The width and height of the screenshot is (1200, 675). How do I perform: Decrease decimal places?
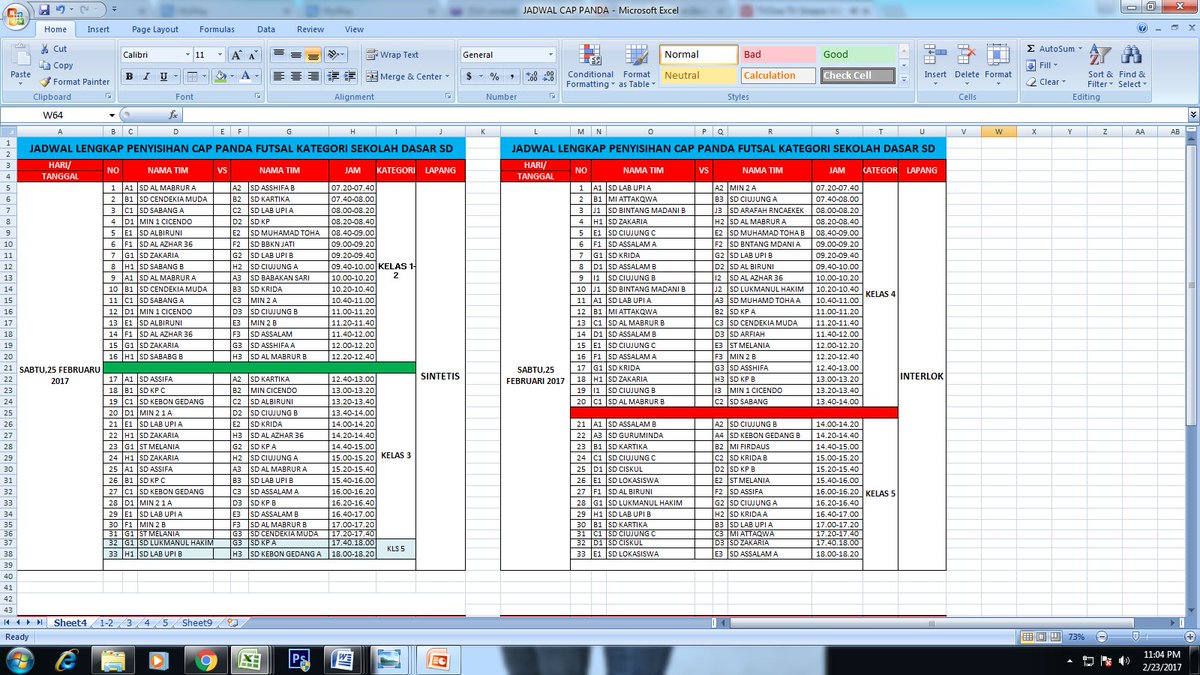(x=548, y=76)
